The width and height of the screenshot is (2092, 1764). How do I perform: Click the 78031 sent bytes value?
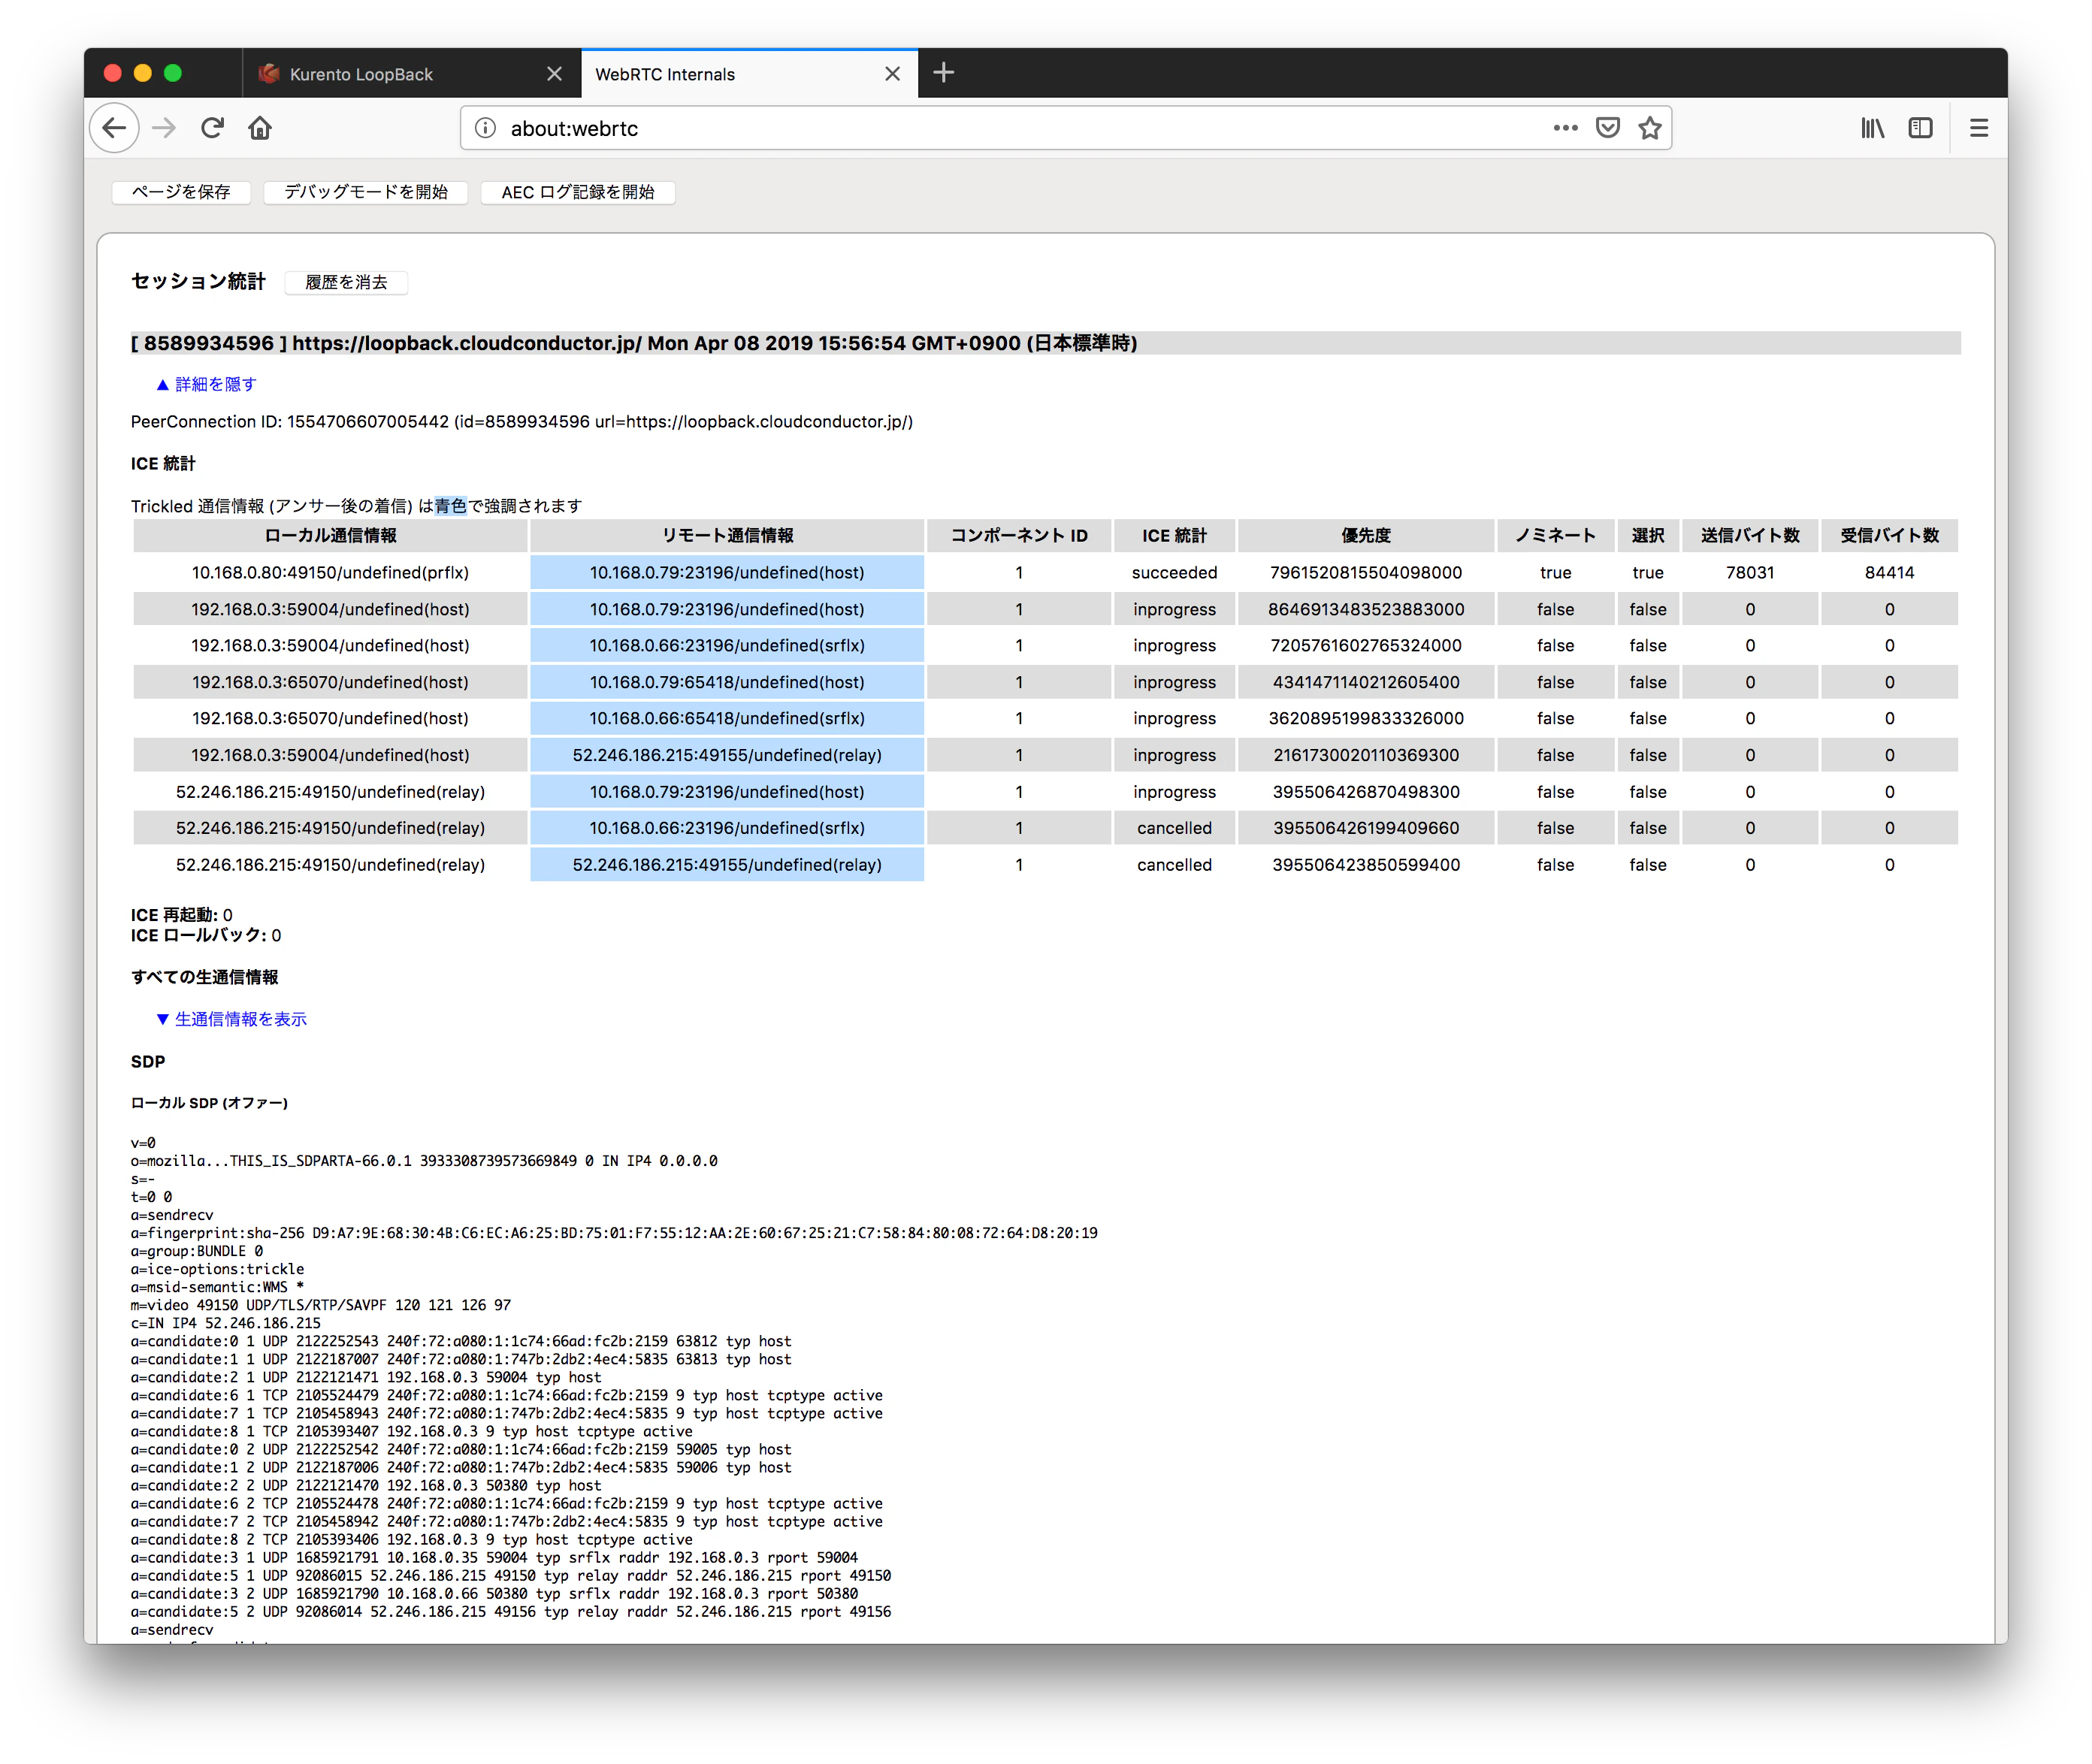(1749, 573)
